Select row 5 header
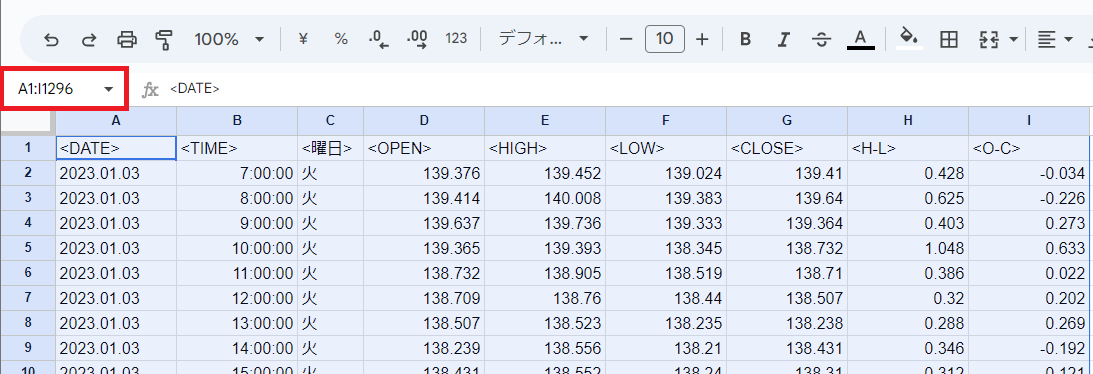The image size is (1093, 374). pos(28,248)
